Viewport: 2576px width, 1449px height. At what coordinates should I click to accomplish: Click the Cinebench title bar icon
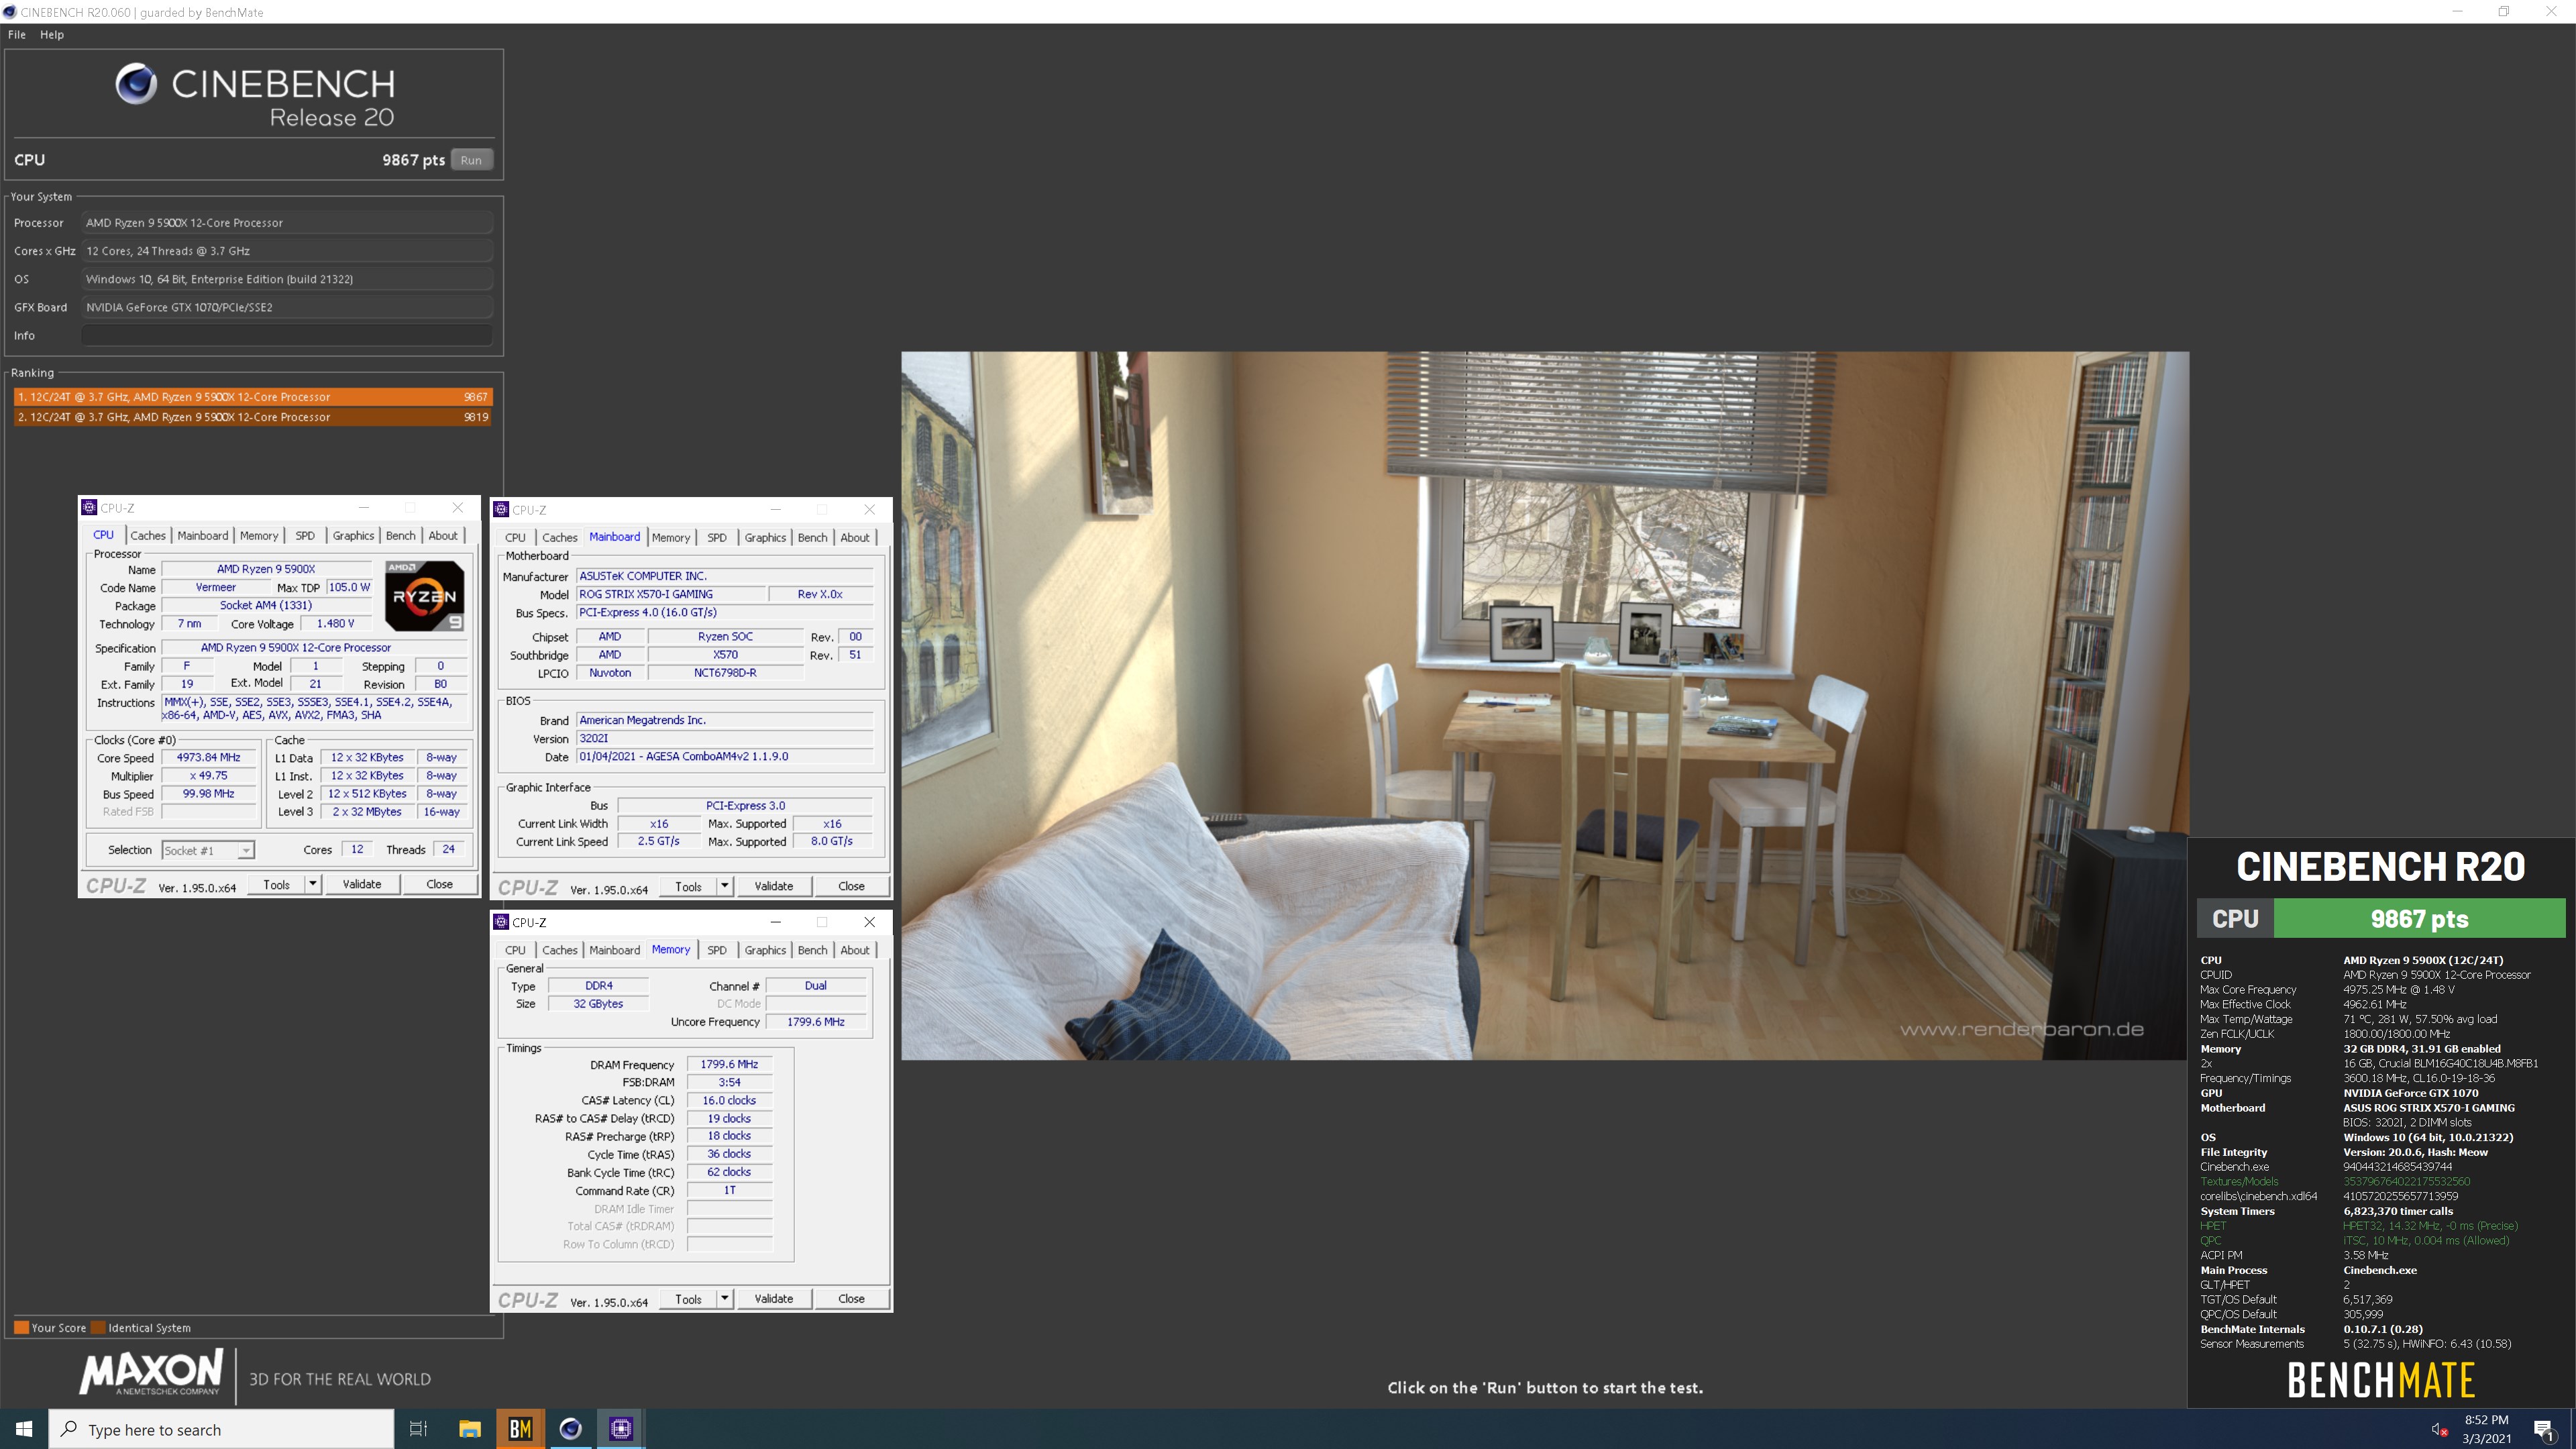(x=10, y=12)
